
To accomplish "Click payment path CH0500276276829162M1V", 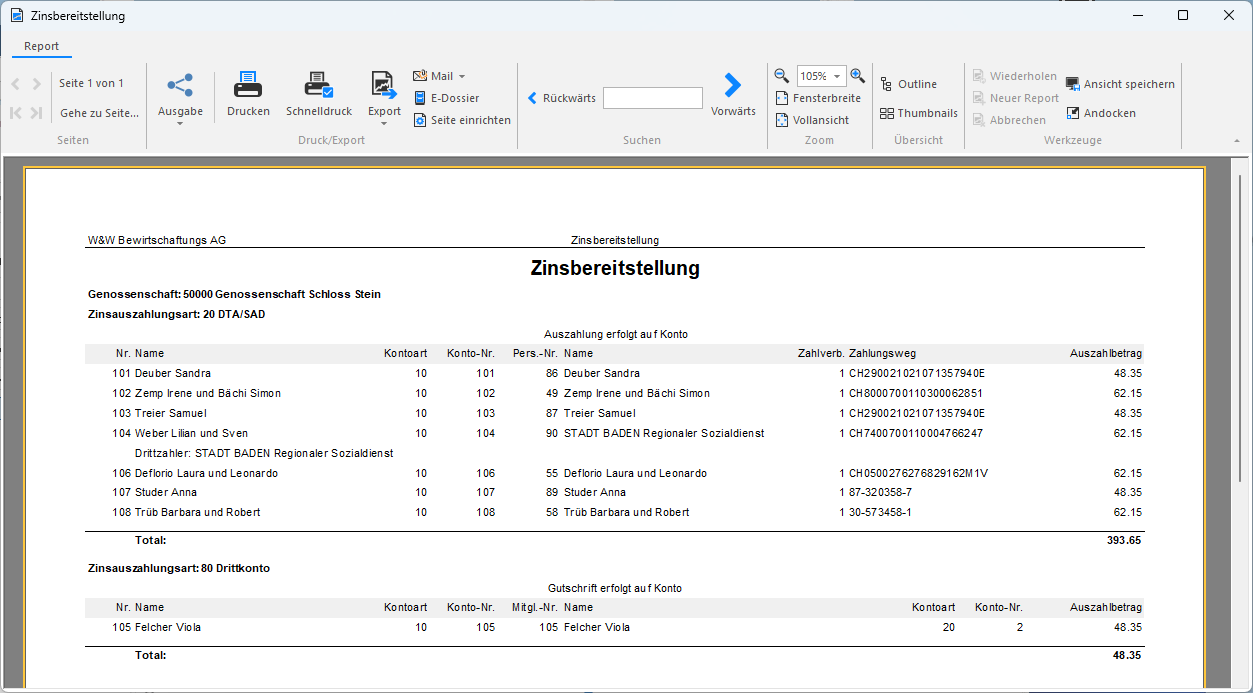I will (x=918, y=473).
